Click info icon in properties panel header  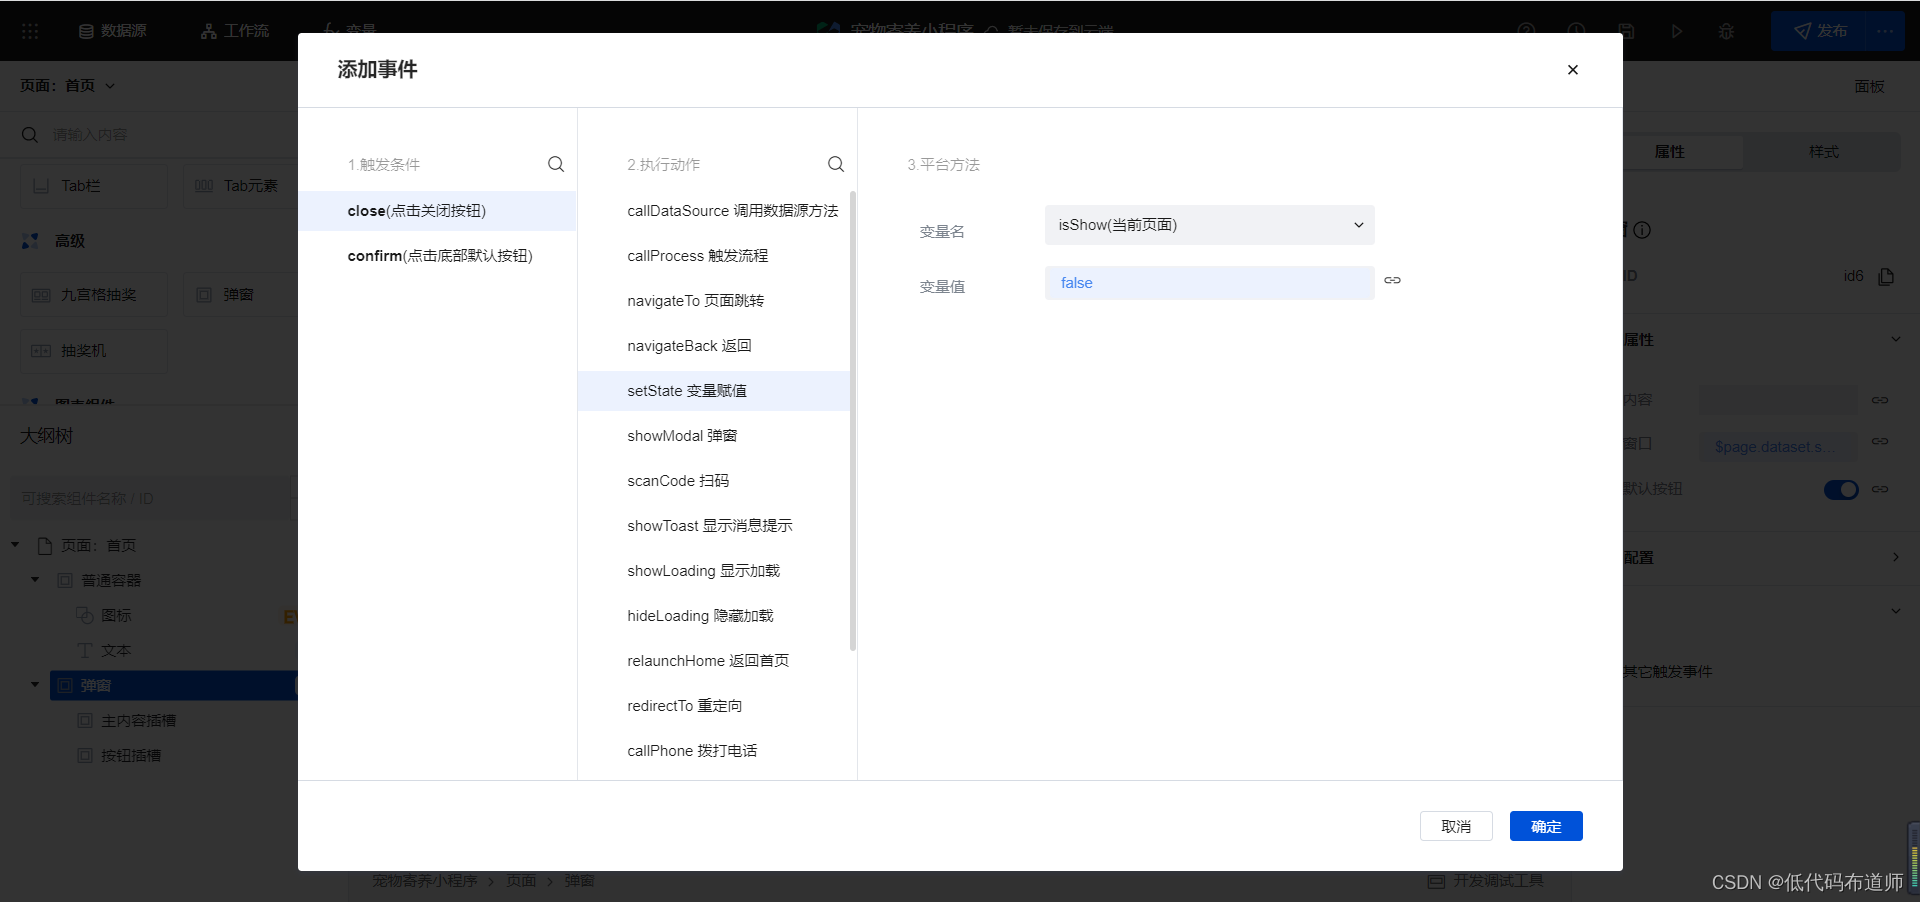(x=1642, y=230)
